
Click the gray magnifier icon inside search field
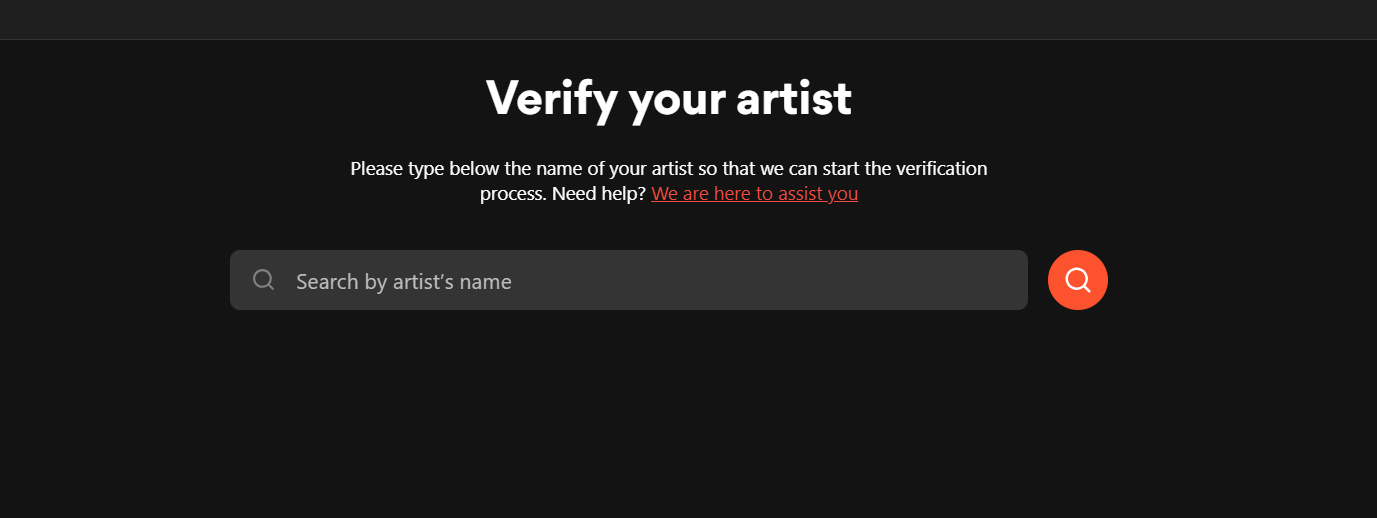coord(264,280)
